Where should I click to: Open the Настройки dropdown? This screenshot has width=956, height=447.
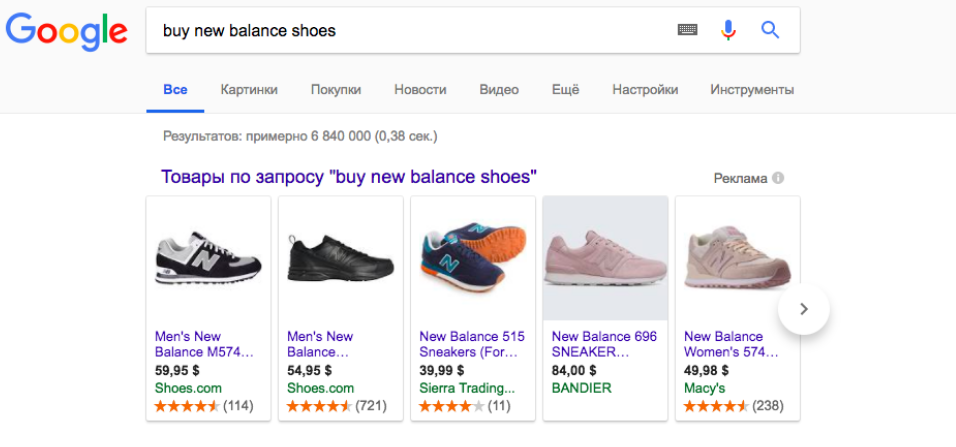(x=645, y=89)
